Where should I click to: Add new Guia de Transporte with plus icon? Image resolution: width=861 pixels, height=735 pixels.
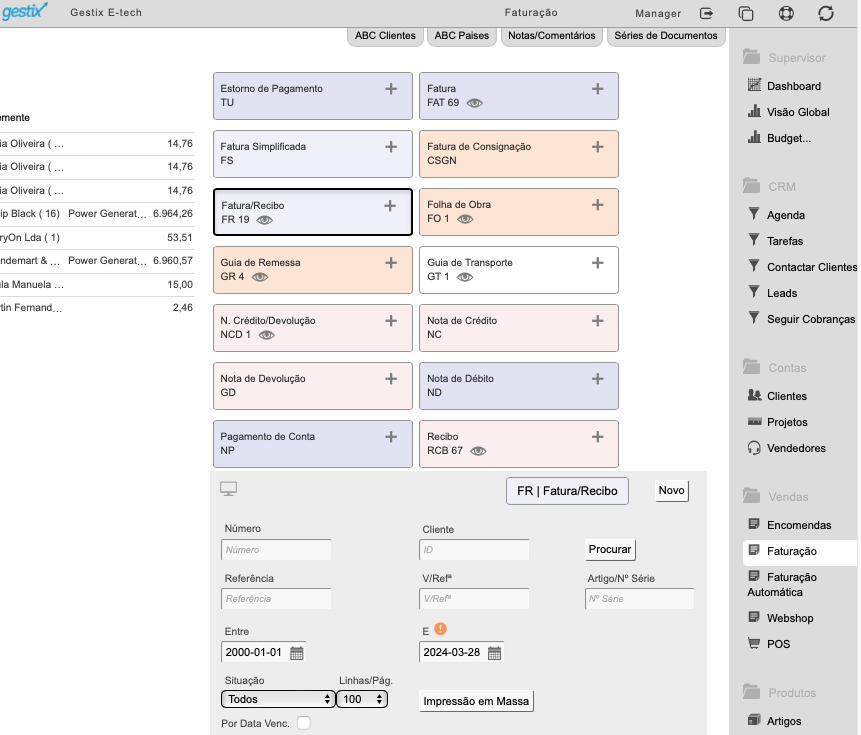point(598,263)
